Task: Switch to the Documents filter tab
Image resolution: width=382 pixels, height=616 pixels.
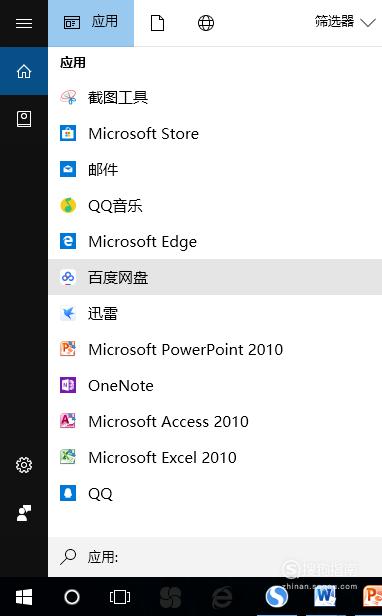Action: (158, 23)
